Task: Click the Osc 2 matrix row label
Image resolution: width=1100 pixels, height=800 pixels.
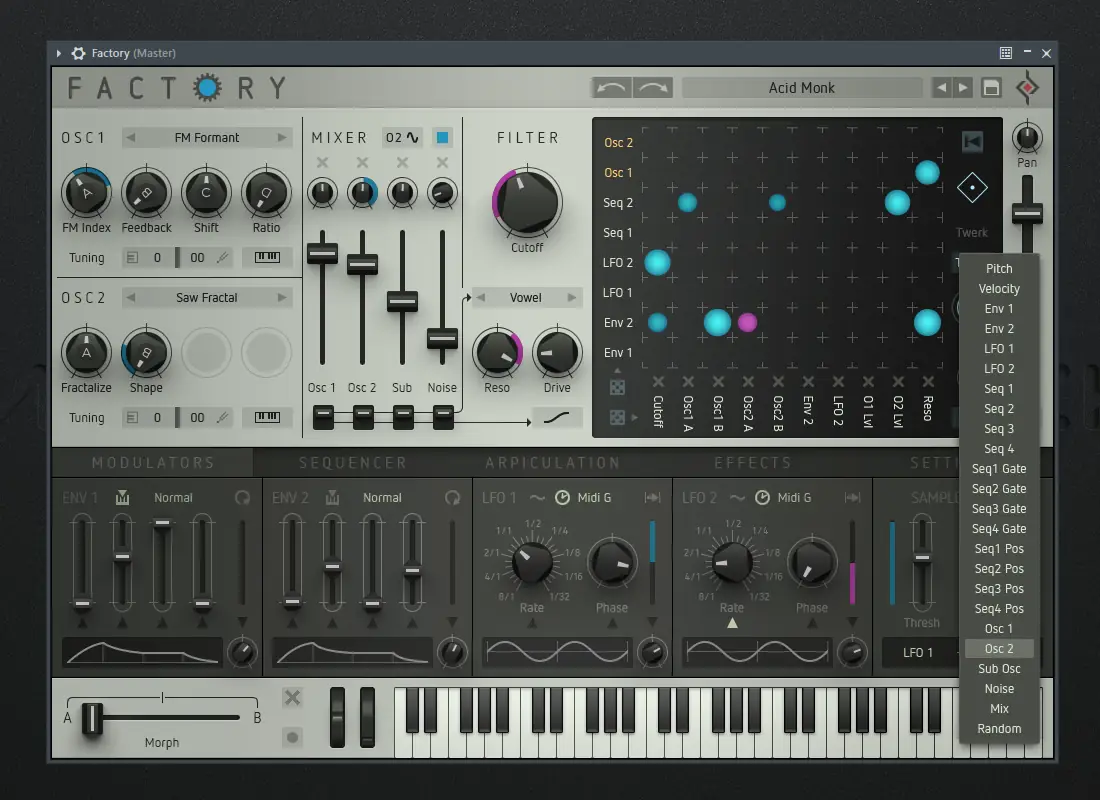Action: pos(618,142)
